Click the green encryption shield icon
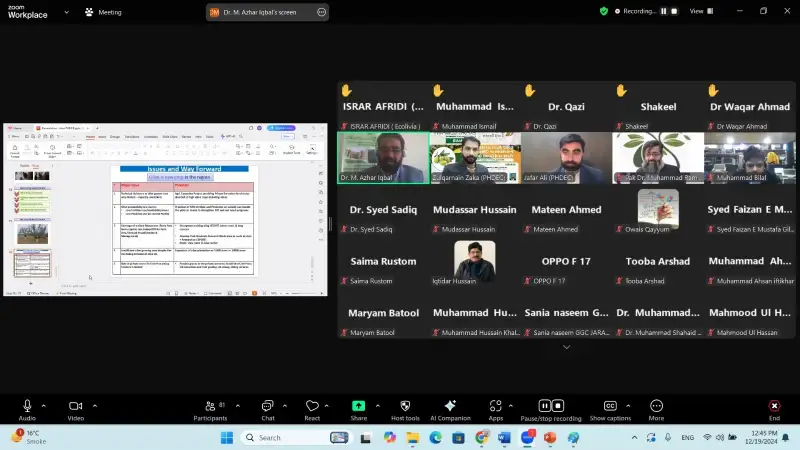The image size is (800, 450). [x=604, y=11]
